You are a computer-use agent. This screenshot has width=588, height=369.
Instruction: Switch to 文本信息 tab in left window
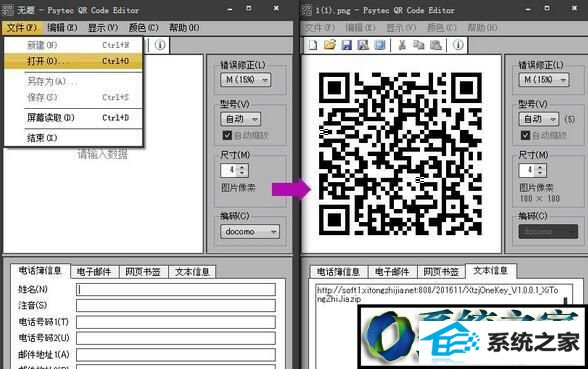[192, 272]
